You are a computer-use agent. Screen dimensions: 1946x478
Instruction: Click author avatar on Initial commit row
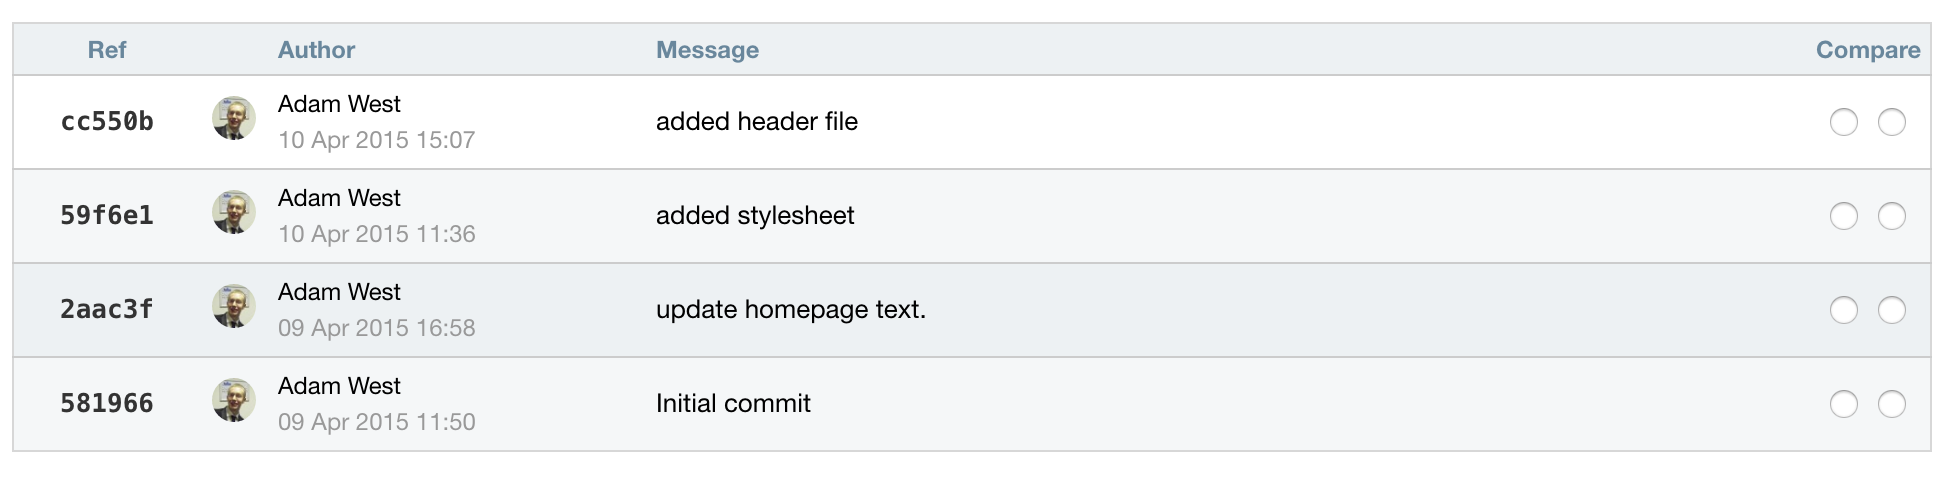coord(234,400)
